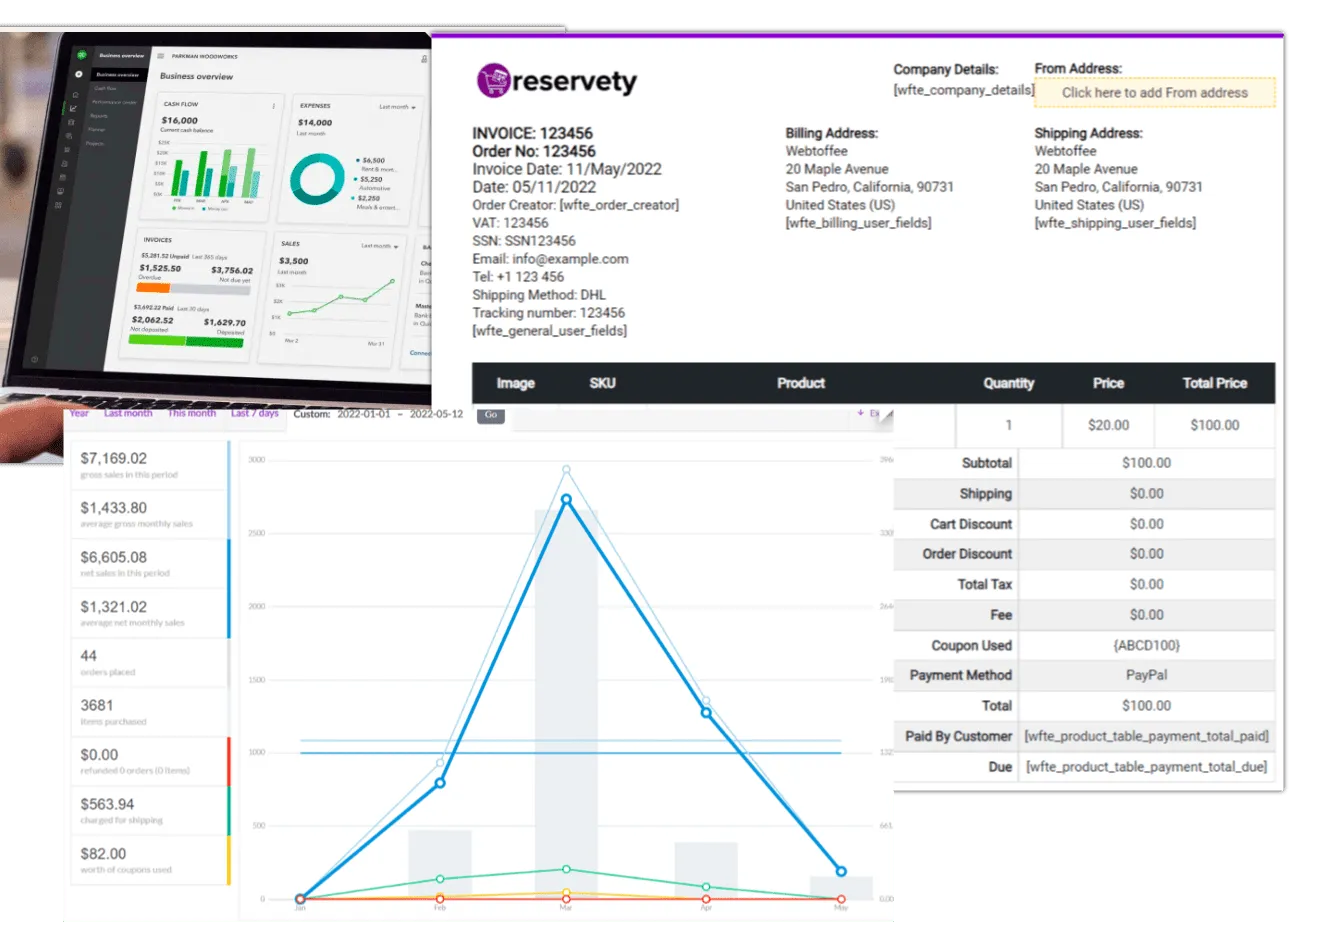Viewport: 1321px width, 950px height.
Task: Expand the Sales 'Last month' dropdown
Action: click(380, 246)
